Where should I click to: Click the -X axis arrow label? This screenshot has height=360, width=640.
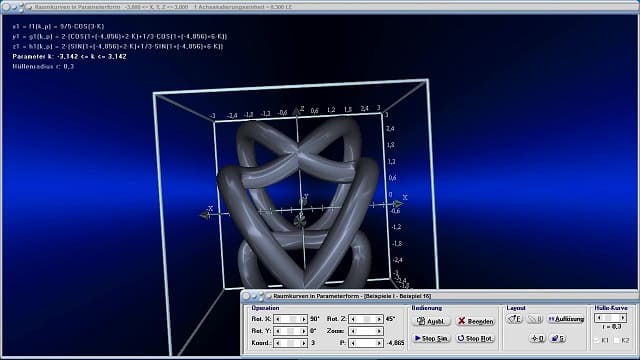coord(209,209)
